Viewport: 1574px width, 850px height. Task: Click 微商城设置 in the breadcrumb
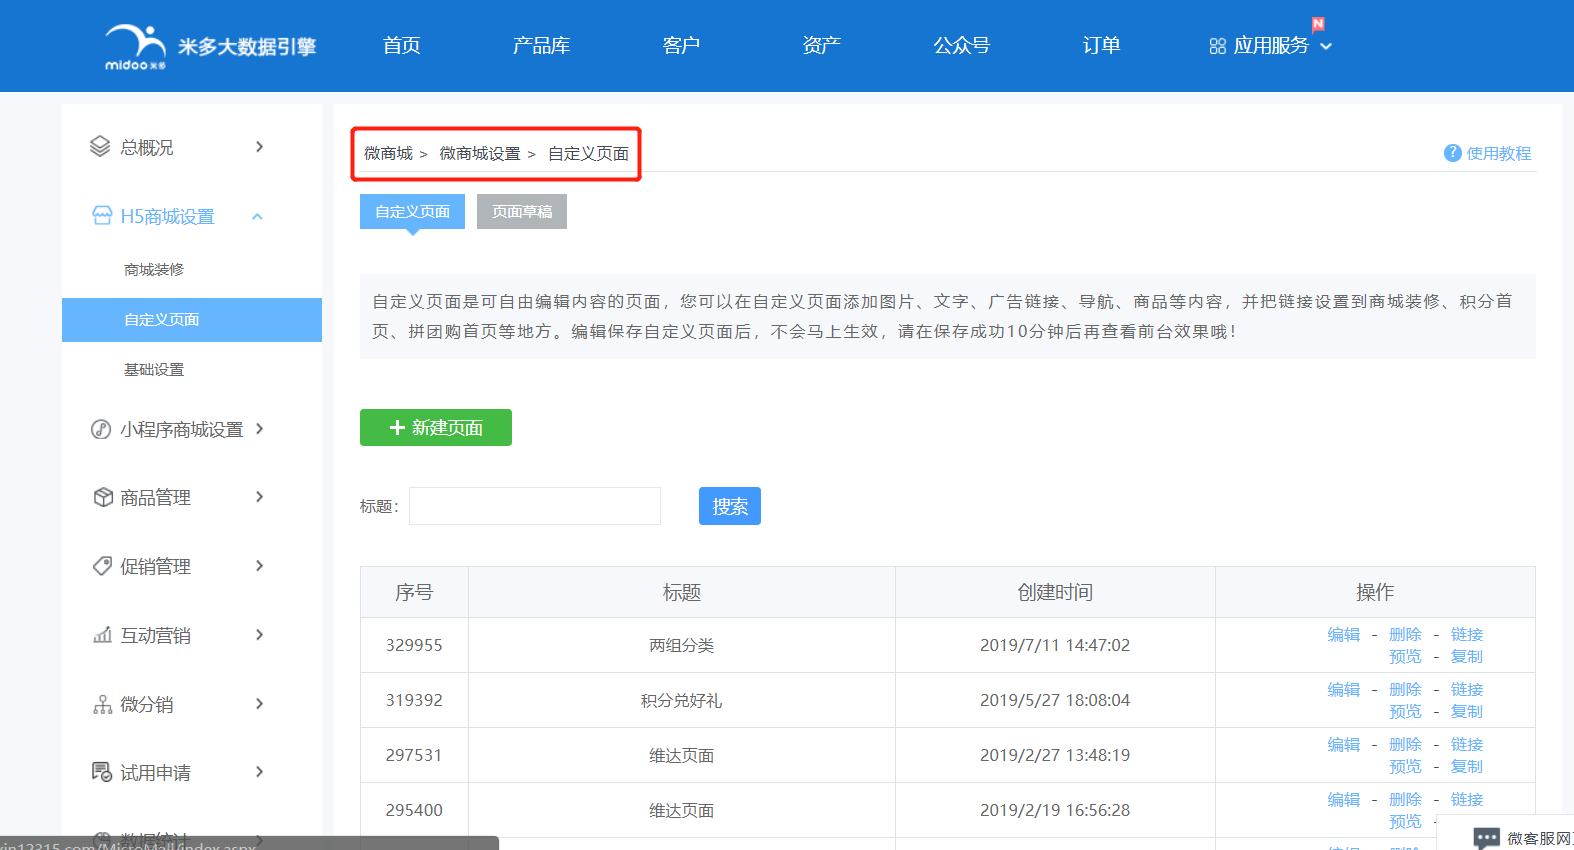click(480, 153)
